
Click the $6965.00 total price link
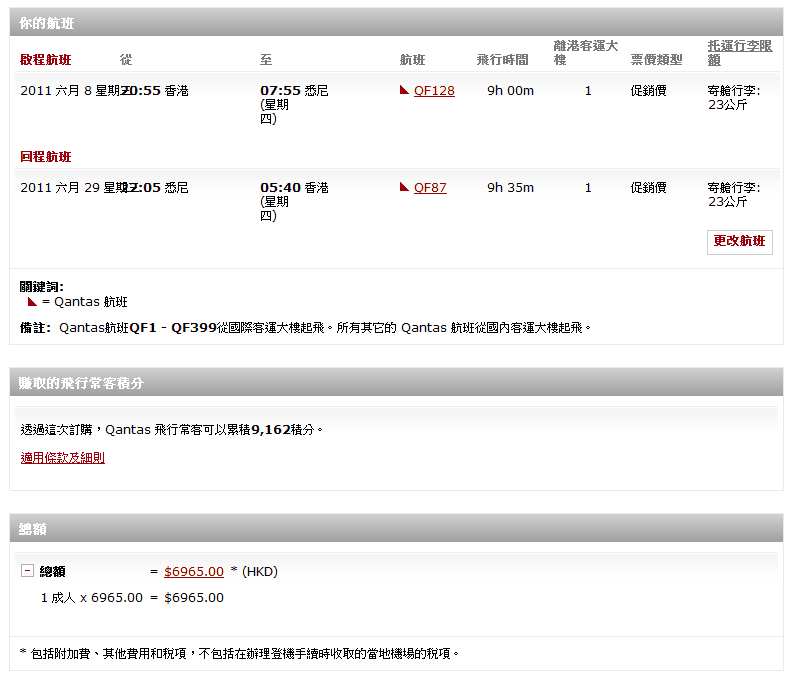[194, 572]
